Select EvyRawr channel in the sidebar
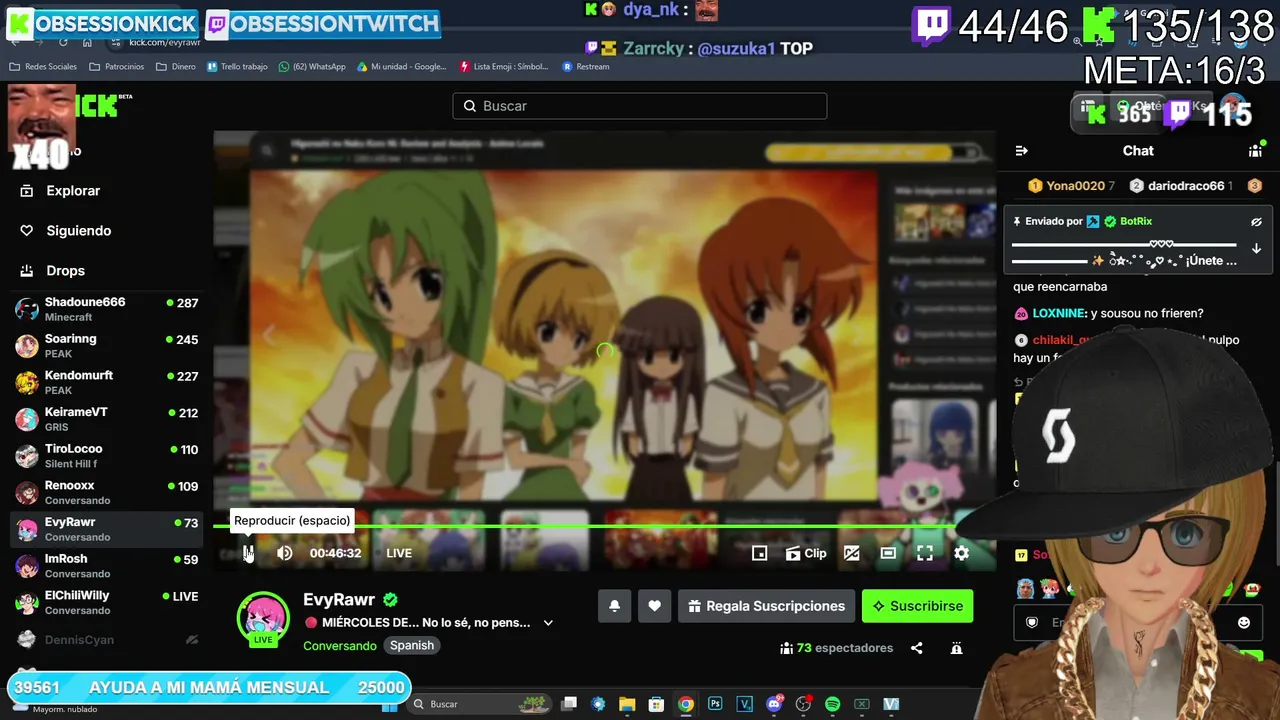 click(x=107, y=529)
